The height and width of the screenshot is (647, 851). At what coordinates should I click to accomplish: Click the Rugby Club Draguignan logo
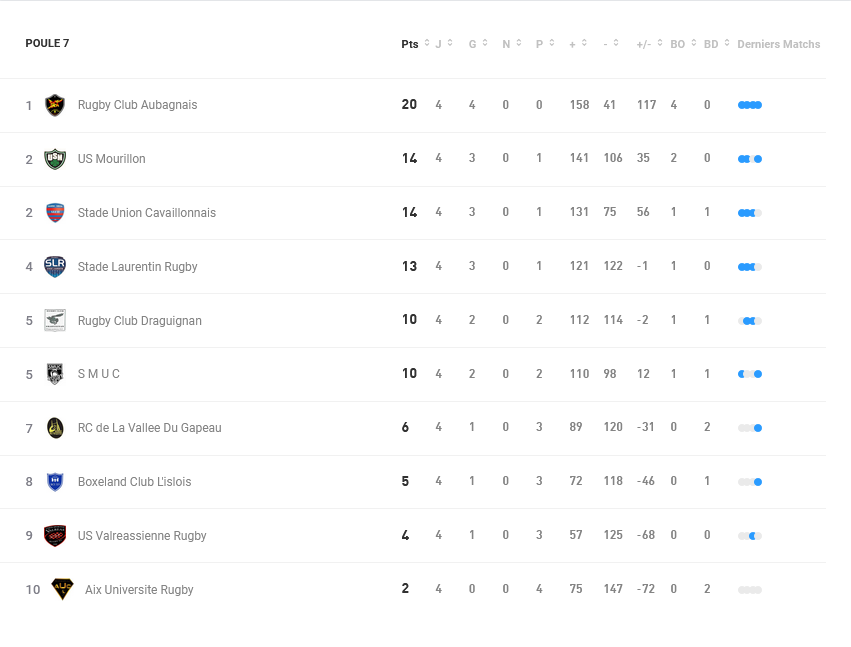pos(55,321)
